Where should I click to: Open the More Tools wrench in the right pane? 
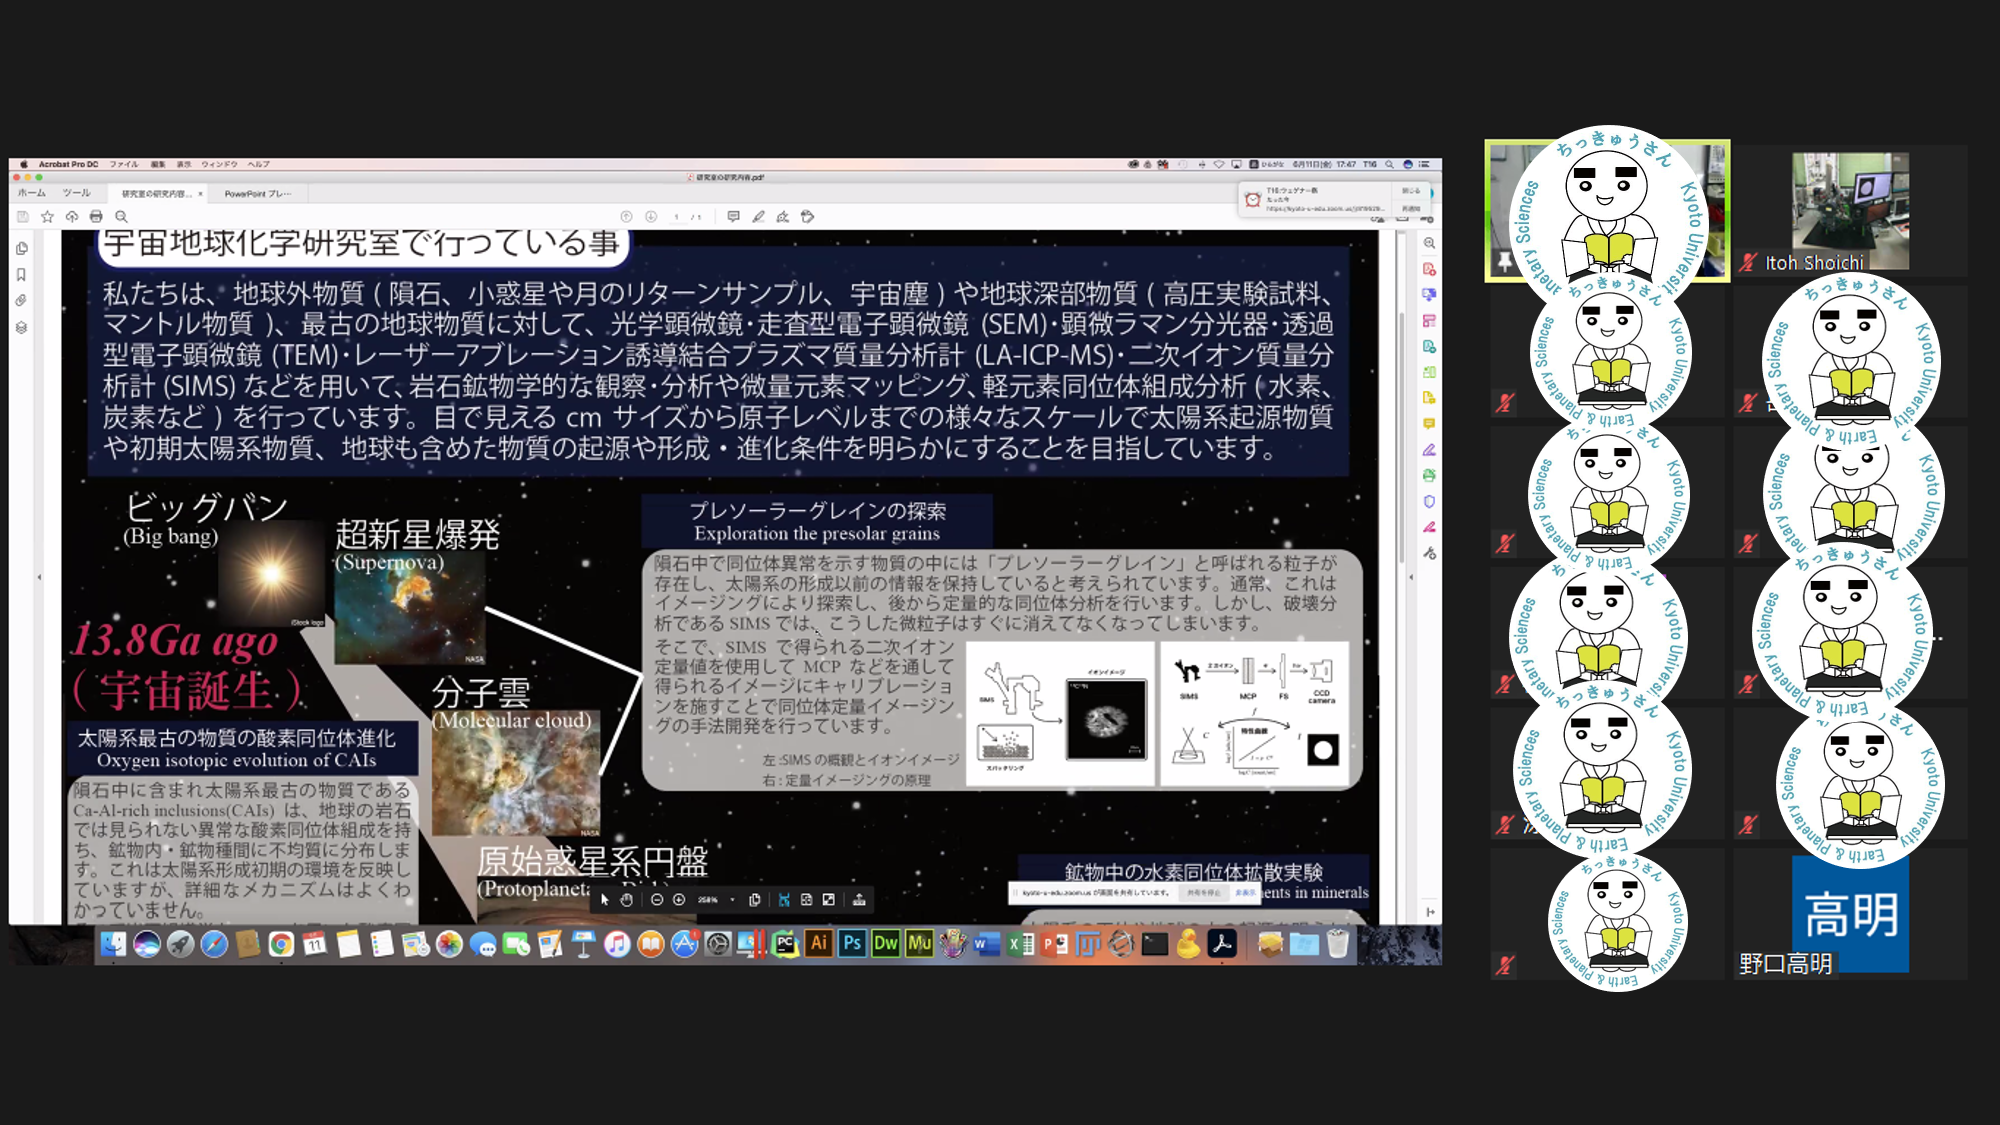pos(1429,553)
